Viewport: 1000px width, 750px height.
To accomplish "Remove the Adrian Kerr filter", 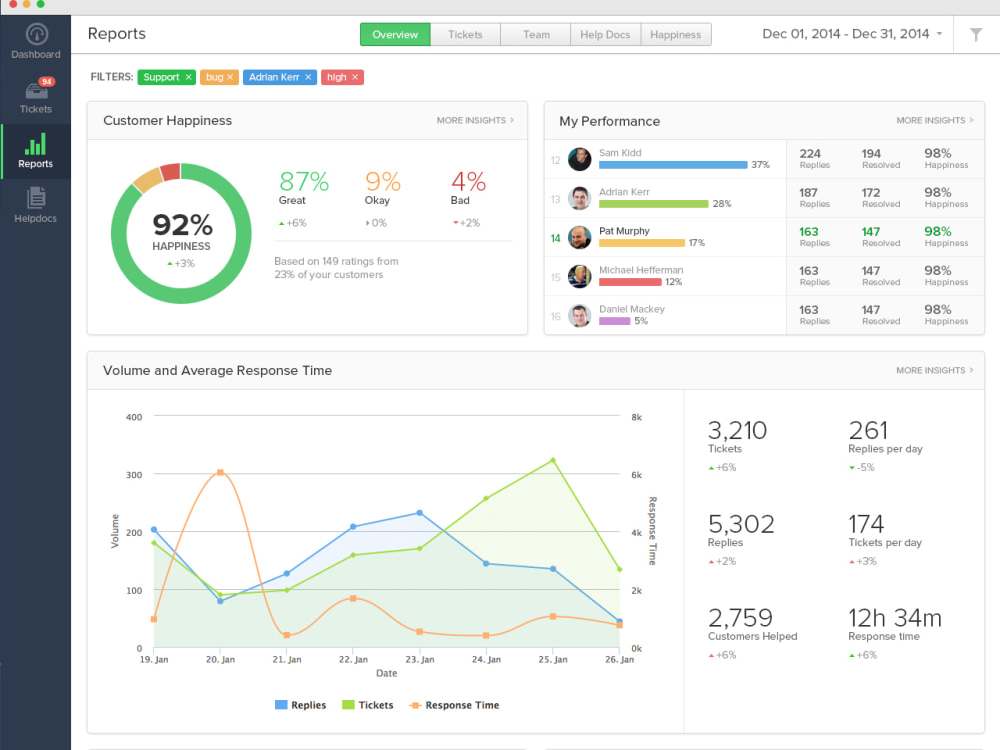I will click(306, 77).
